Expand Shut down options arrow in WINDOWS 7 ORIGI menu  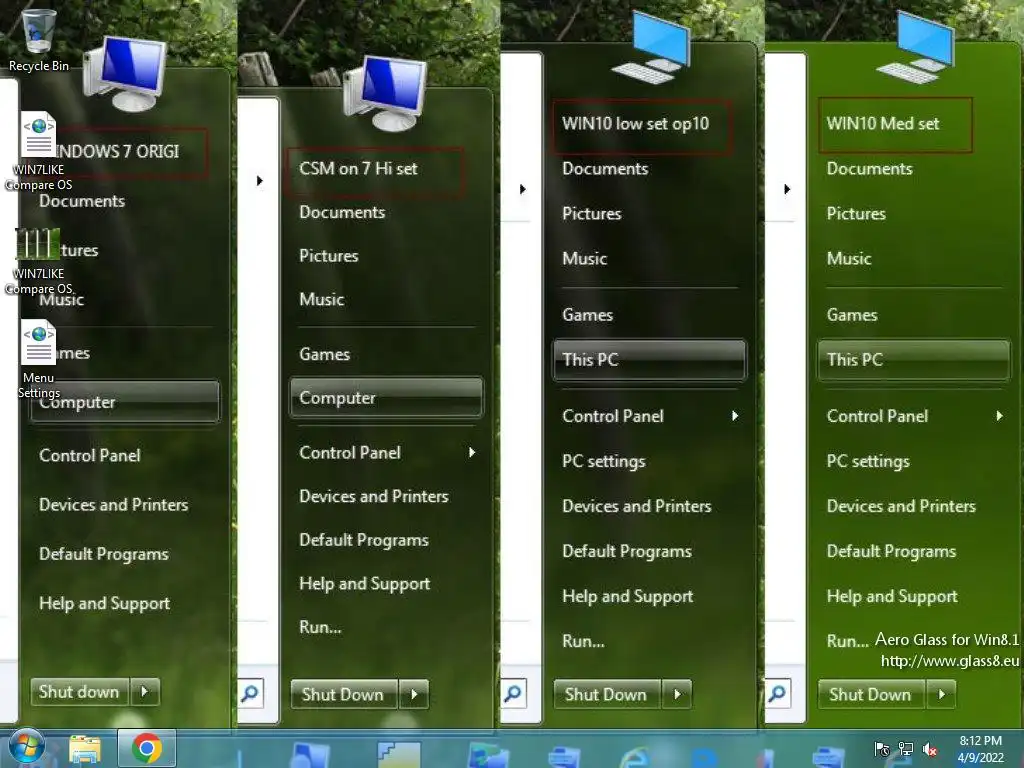(x=145, y=692)
